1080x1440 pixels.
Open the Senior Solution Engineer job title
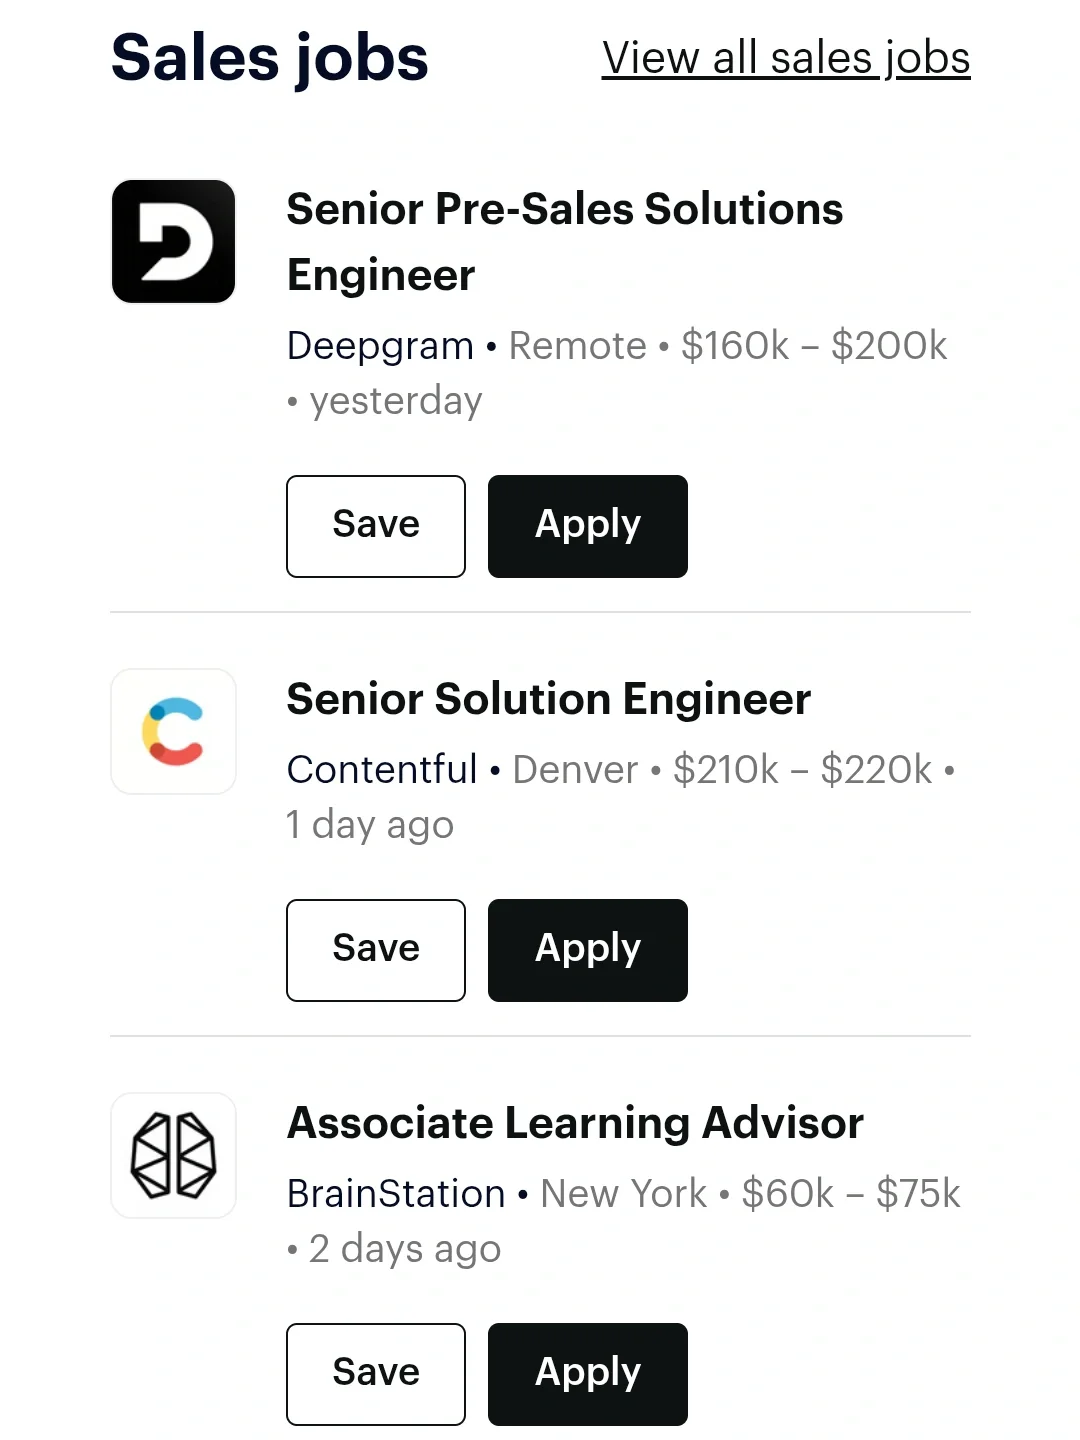548,699
